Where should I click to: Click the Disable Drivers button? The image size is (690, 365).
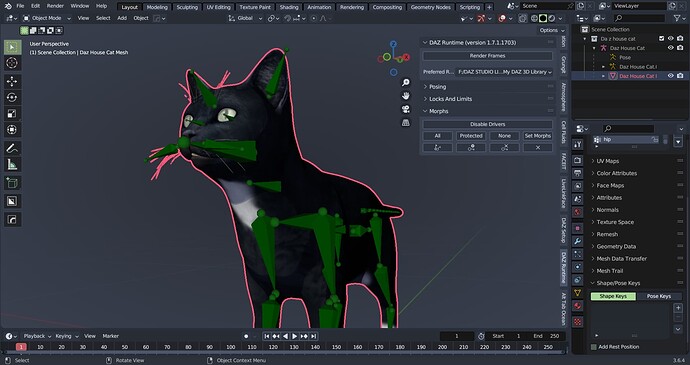488,124
